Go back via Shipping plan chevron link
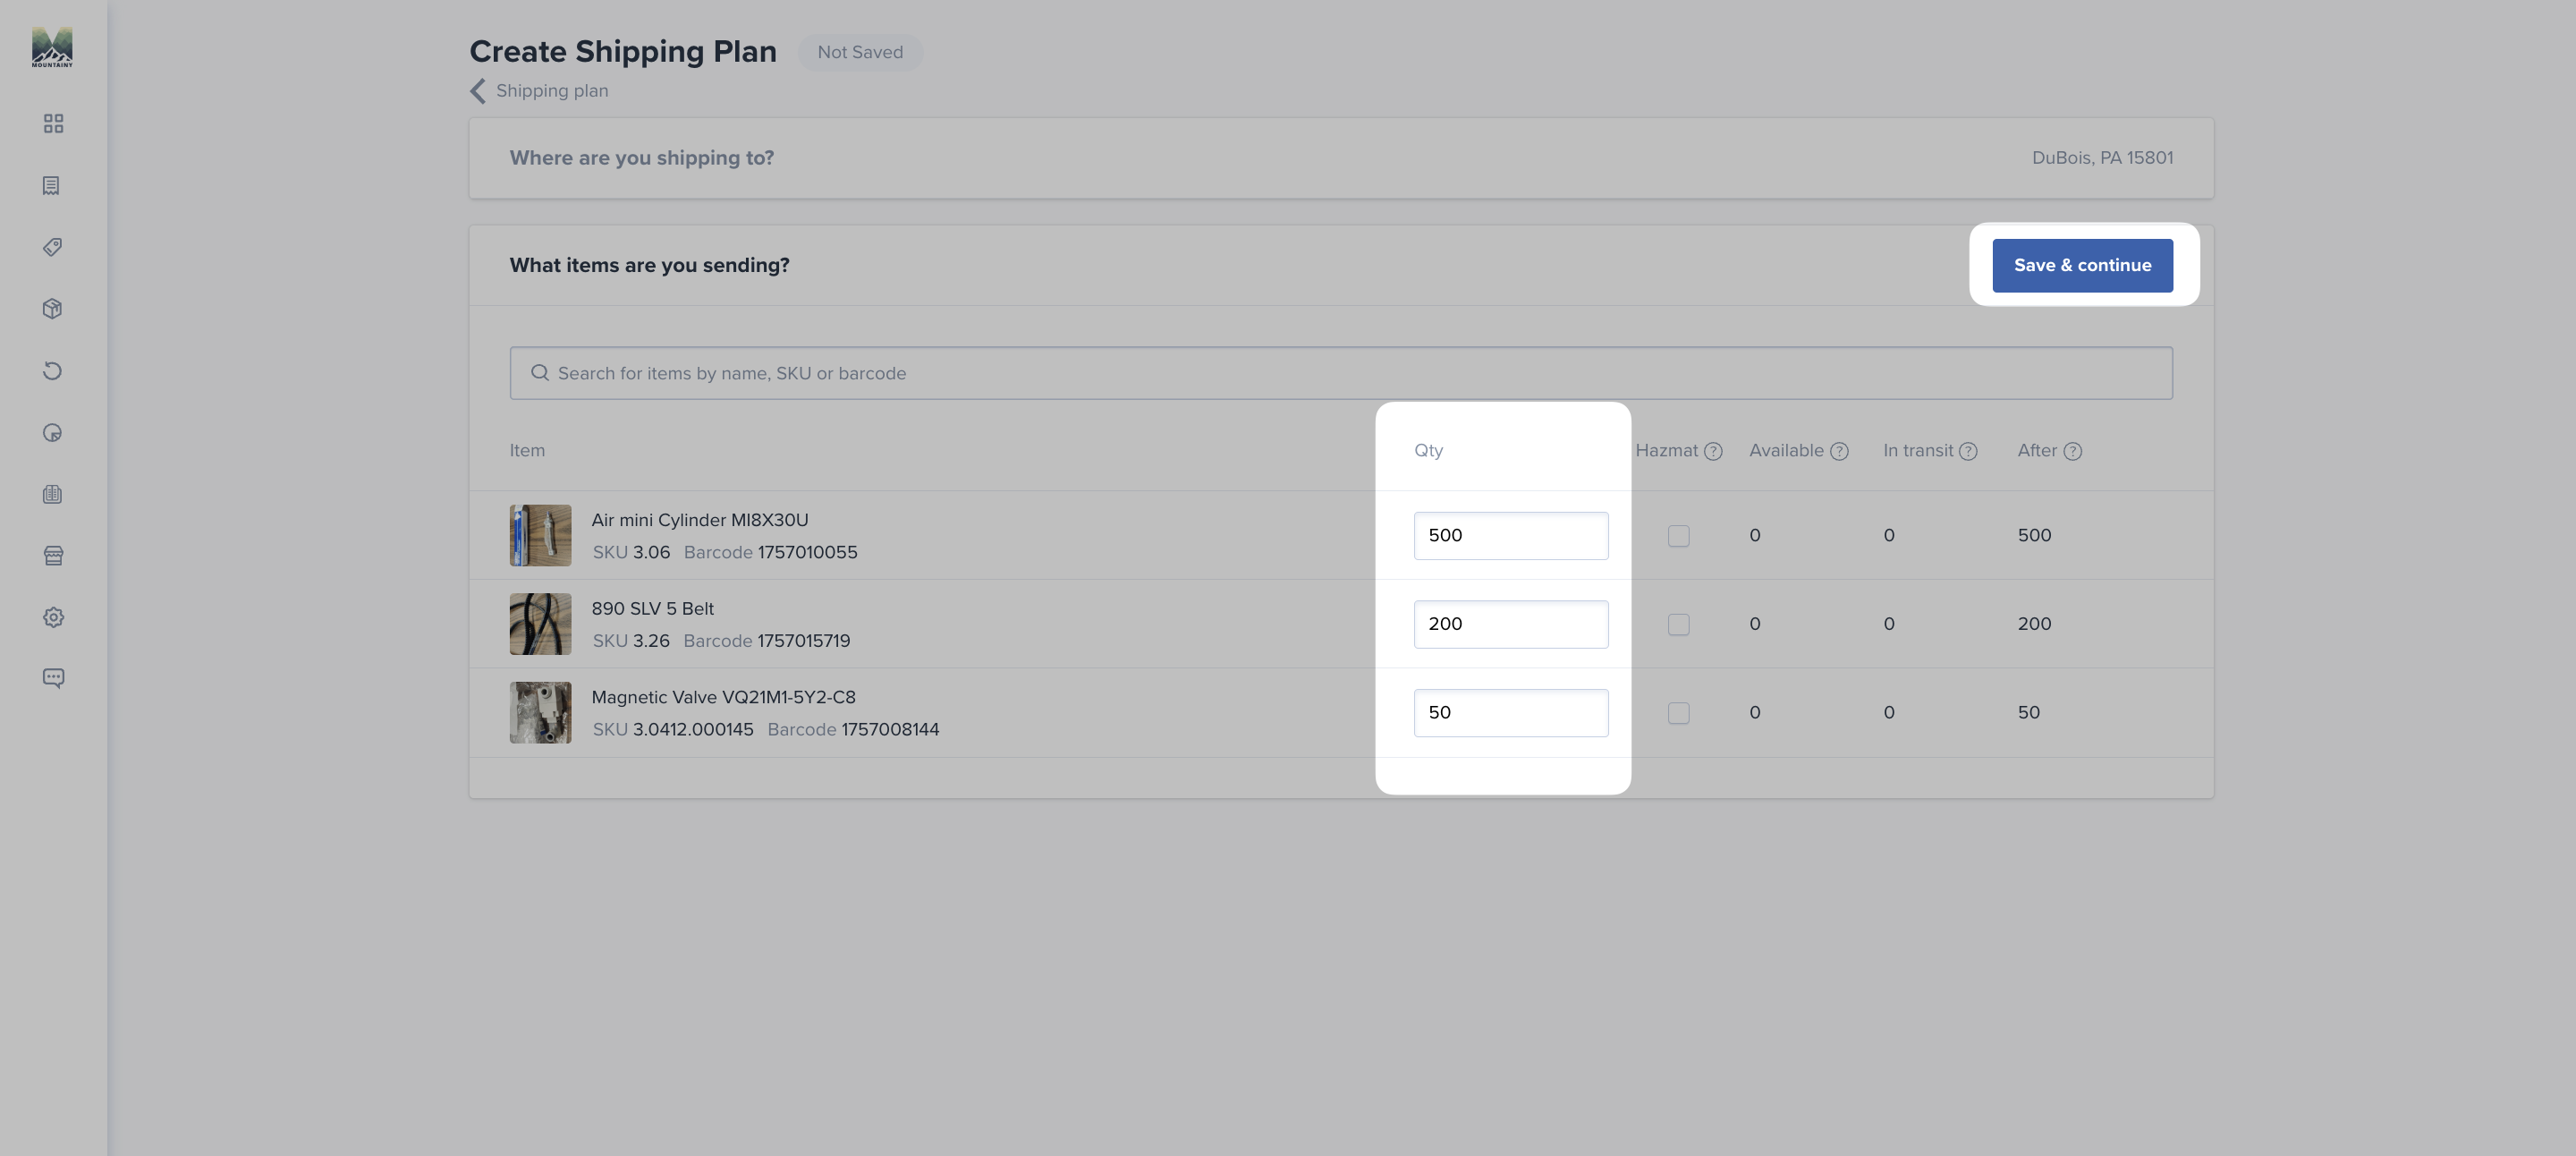 tap(540, 91)
